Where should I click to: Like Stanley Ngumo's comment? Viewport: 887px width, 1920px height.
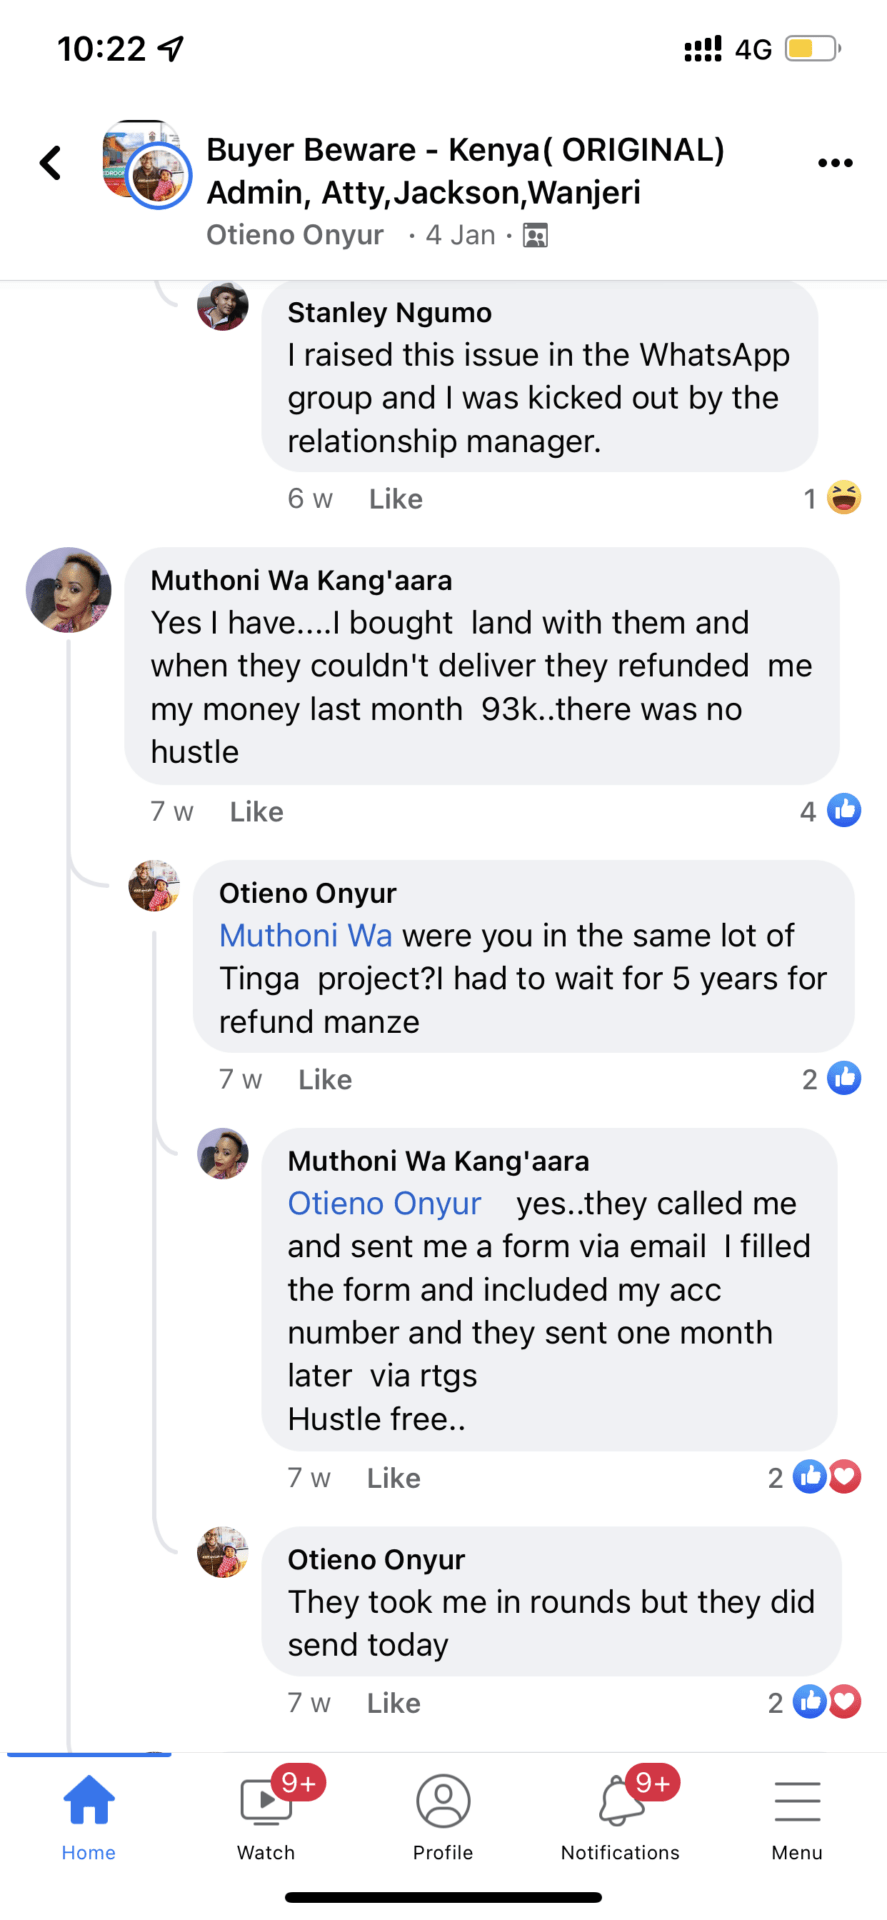coord(396,499)
